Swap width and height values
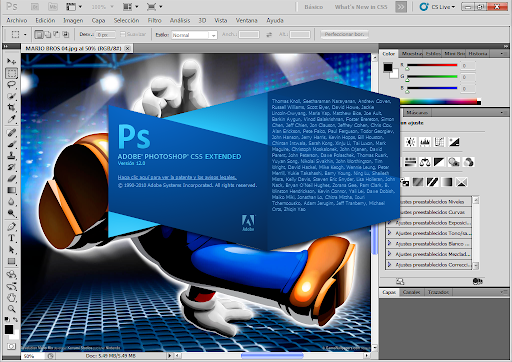 tap(269, 35)
